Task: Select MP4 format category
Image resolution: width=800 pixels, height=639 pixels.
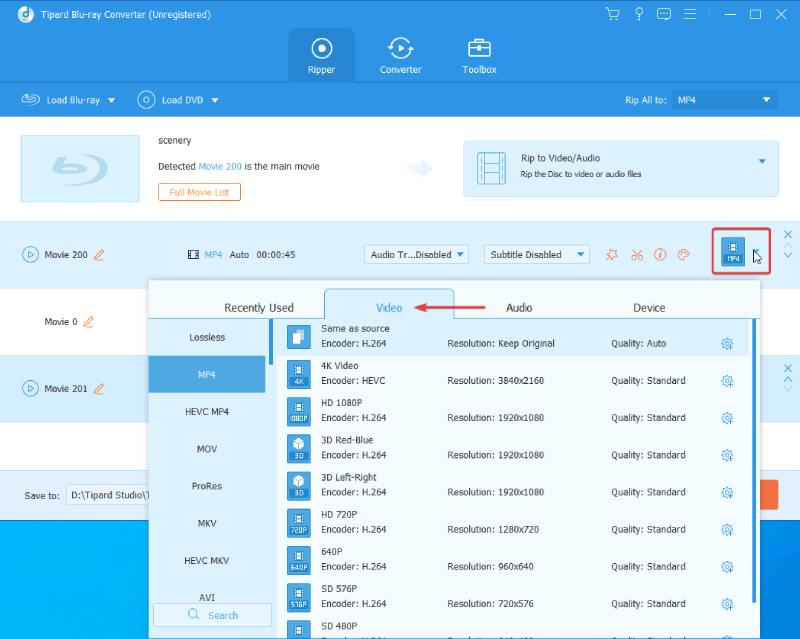Action: click(x=207, y=375)
